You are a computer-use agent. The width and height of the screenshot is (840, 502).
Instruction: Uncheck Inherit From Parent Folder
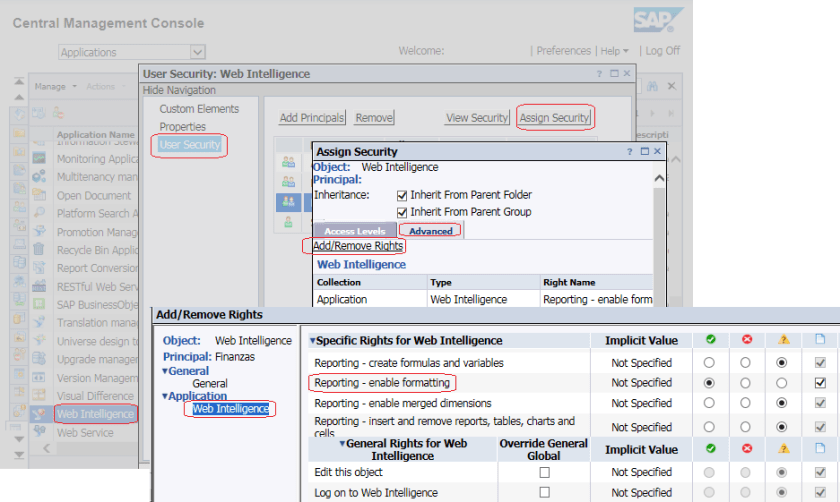click(403, 195)
